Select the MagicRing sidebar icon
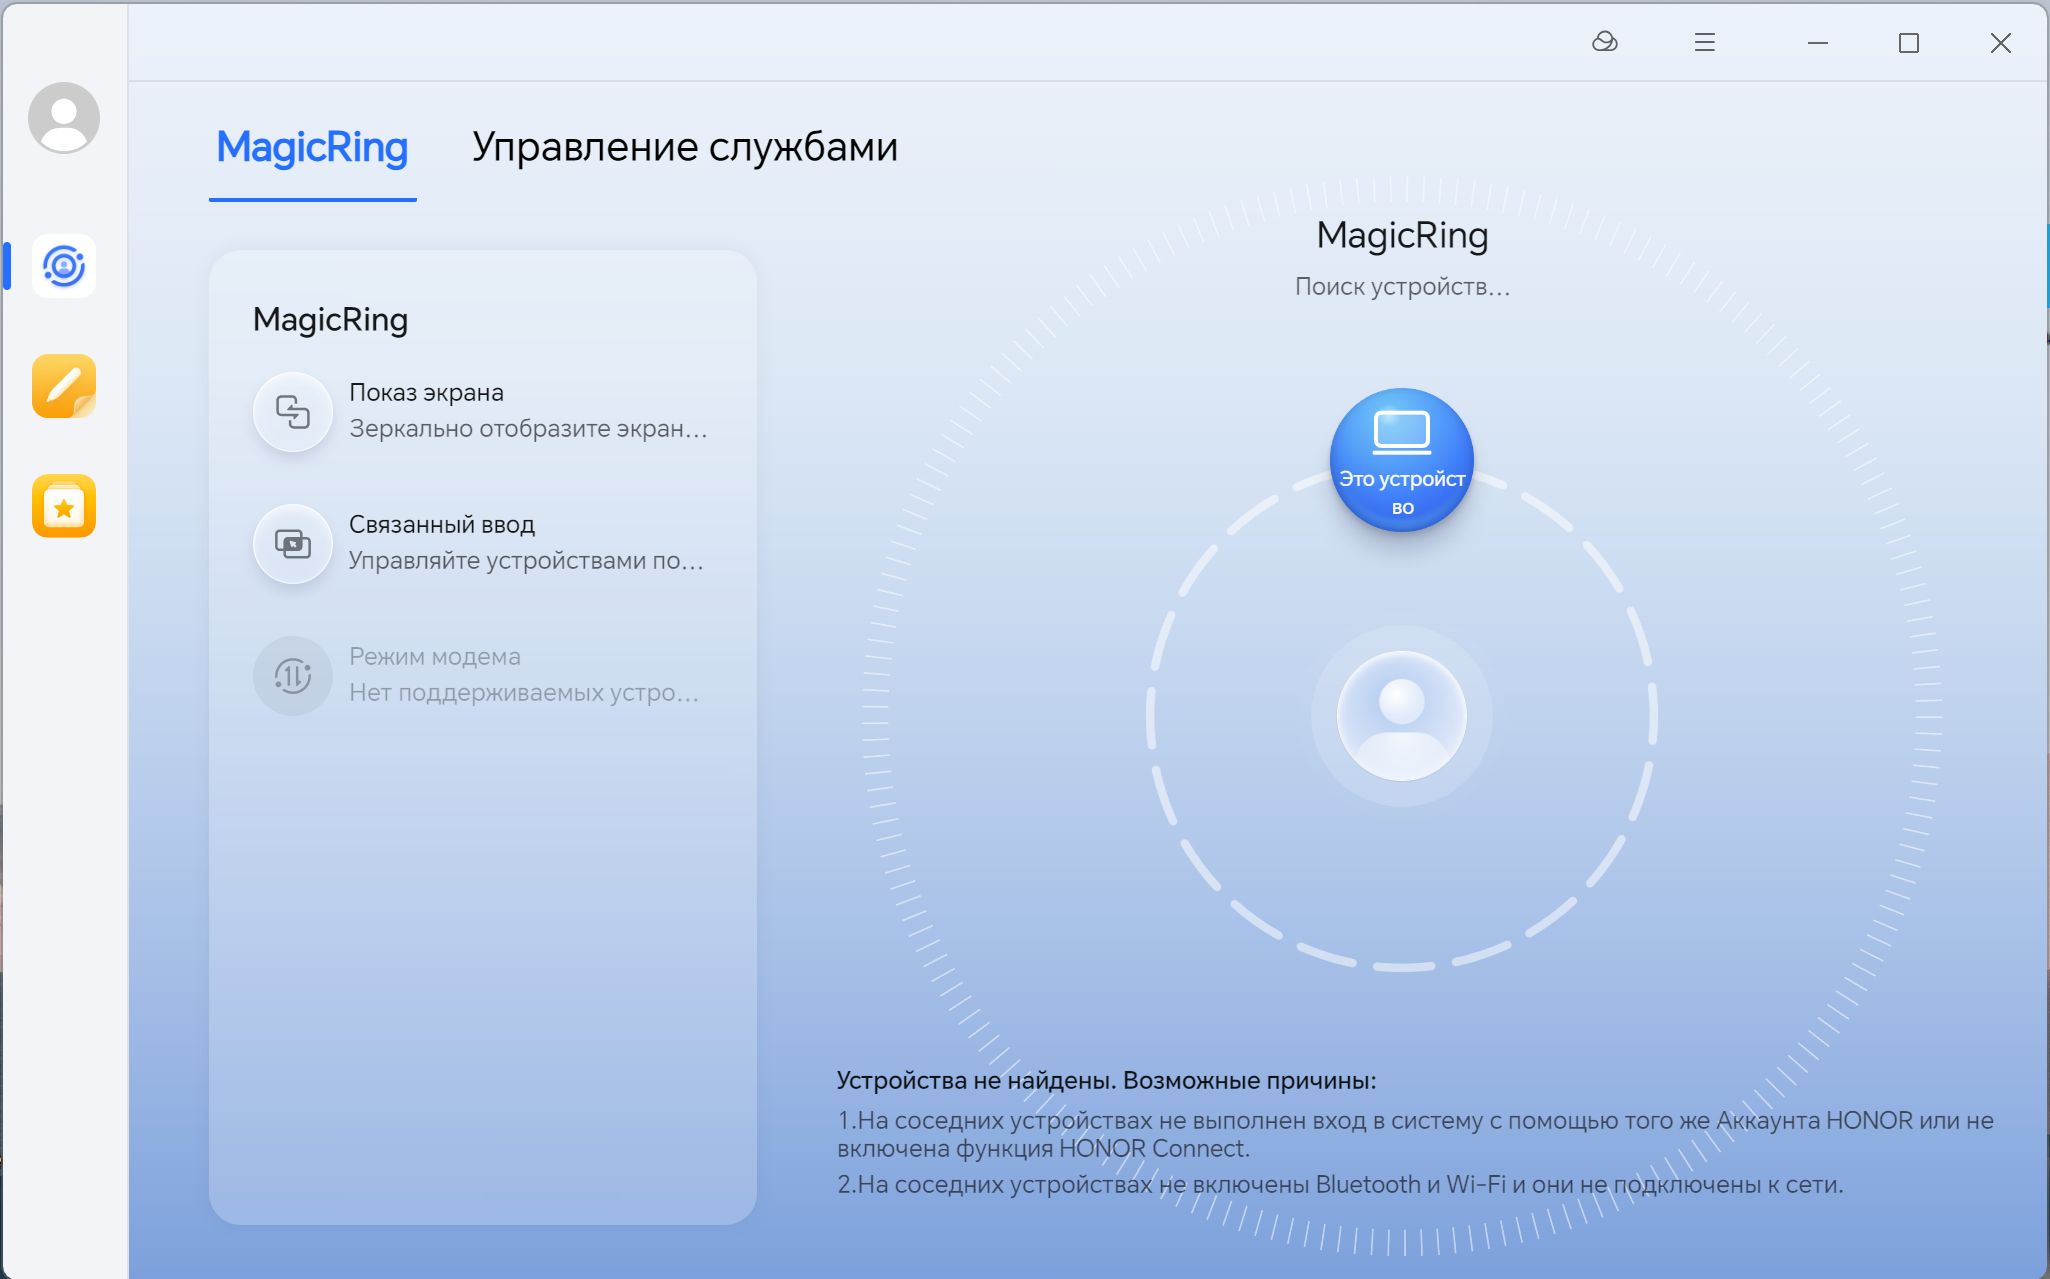The height and width of the screenshot is (1279, 2050). (64, 266)
